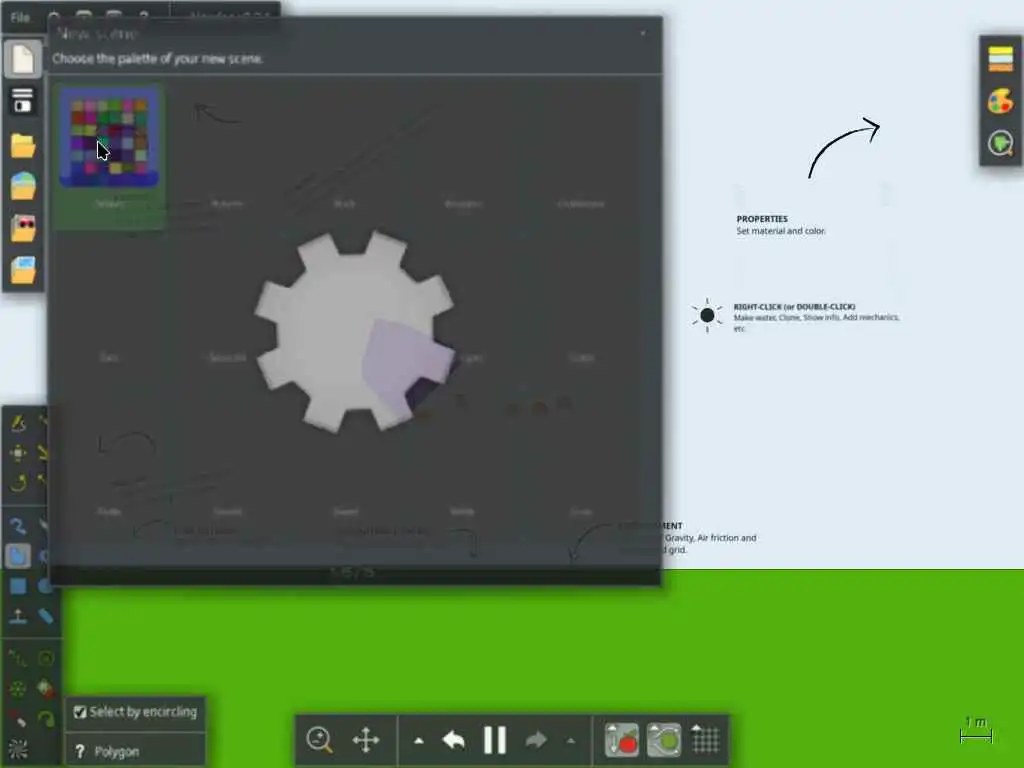Image resolution: width=1024 pixels, height=768 pixels.
Task: Select the red and green Thruster tool
Action: [x=45, y=688]
